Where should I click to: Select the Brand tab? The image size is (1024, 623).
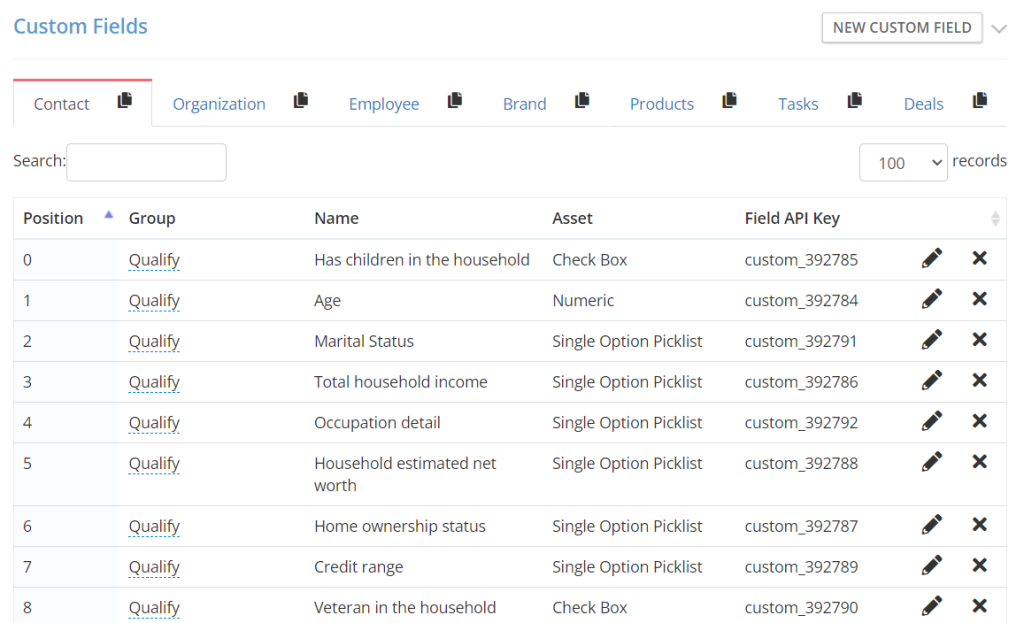(524, 104)
